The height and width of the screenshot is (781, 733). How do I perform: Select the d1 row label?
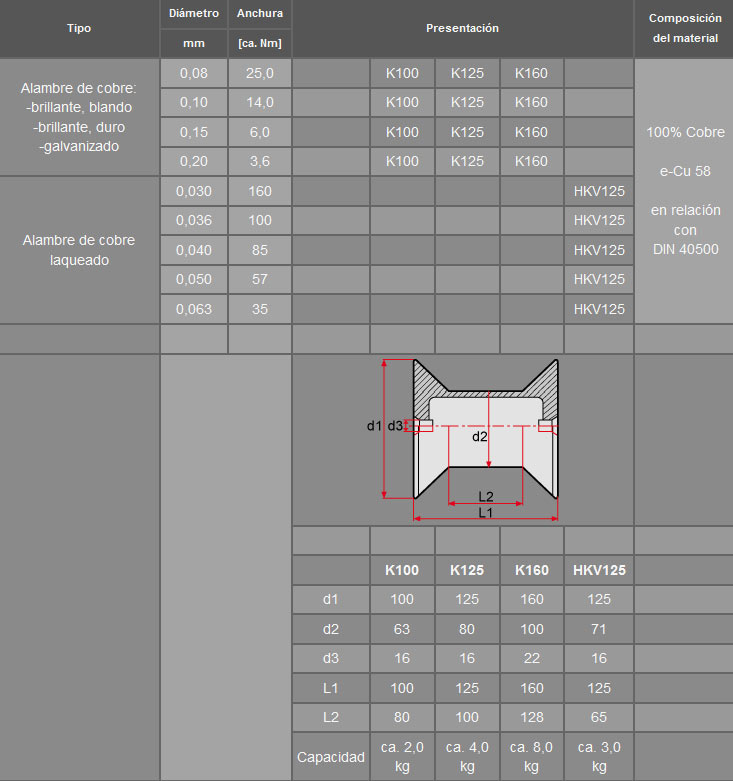click(x=331, y=599)
